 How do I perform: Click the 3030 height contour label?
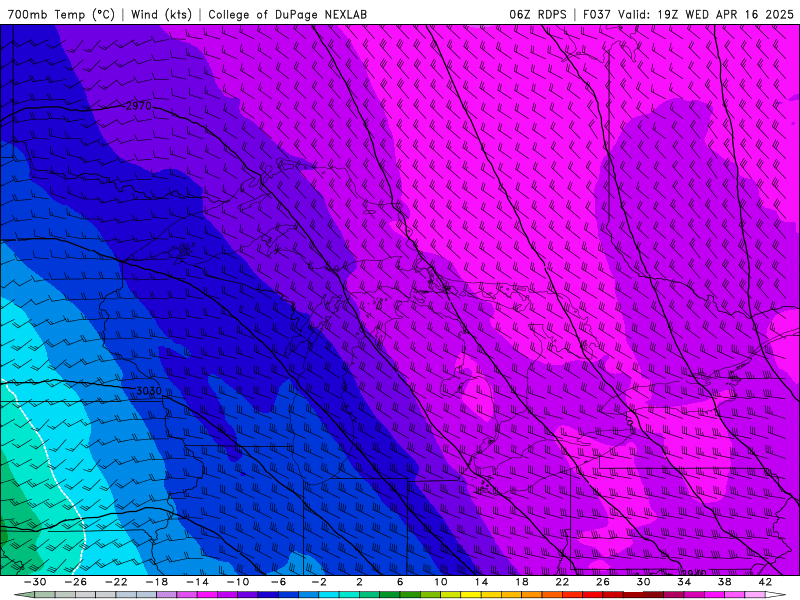tap(149, 391)
